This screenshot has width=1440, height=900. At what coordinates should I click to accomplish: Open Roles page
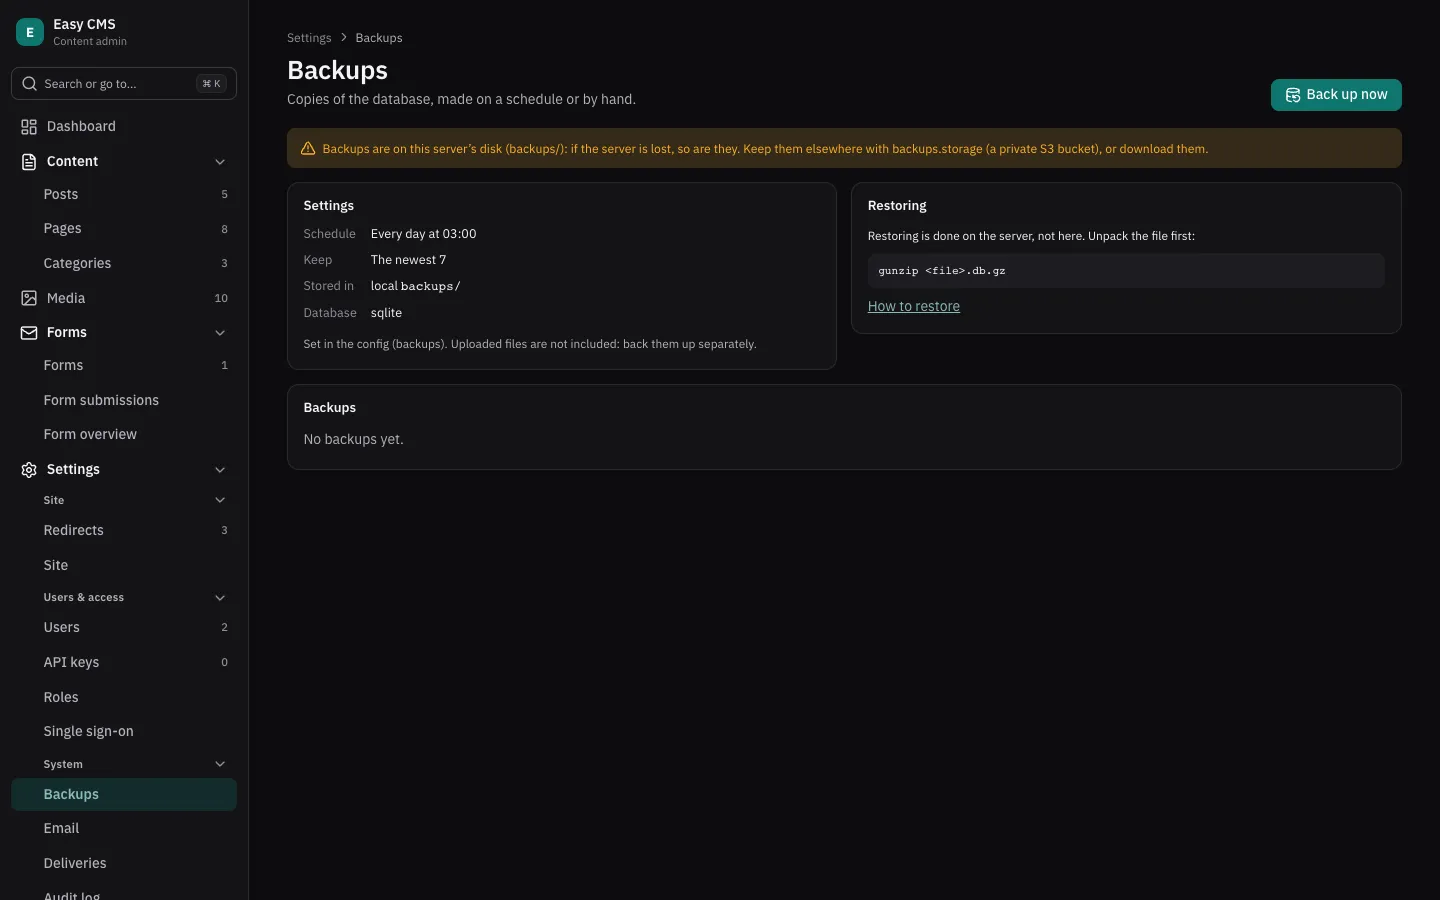124,697
